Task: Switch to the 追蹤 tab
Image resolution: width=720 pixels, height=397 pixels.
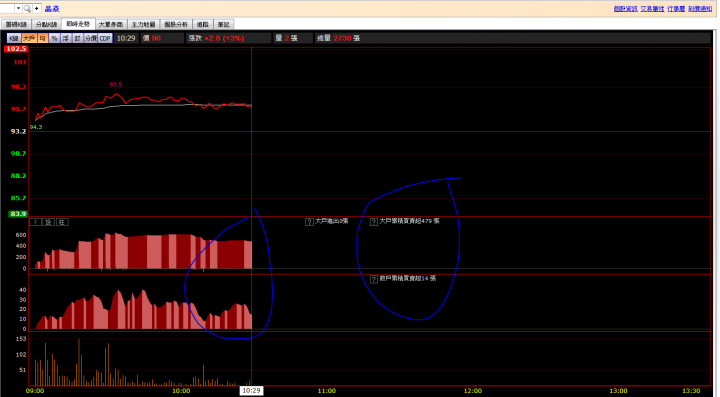Action: point(202,24)
